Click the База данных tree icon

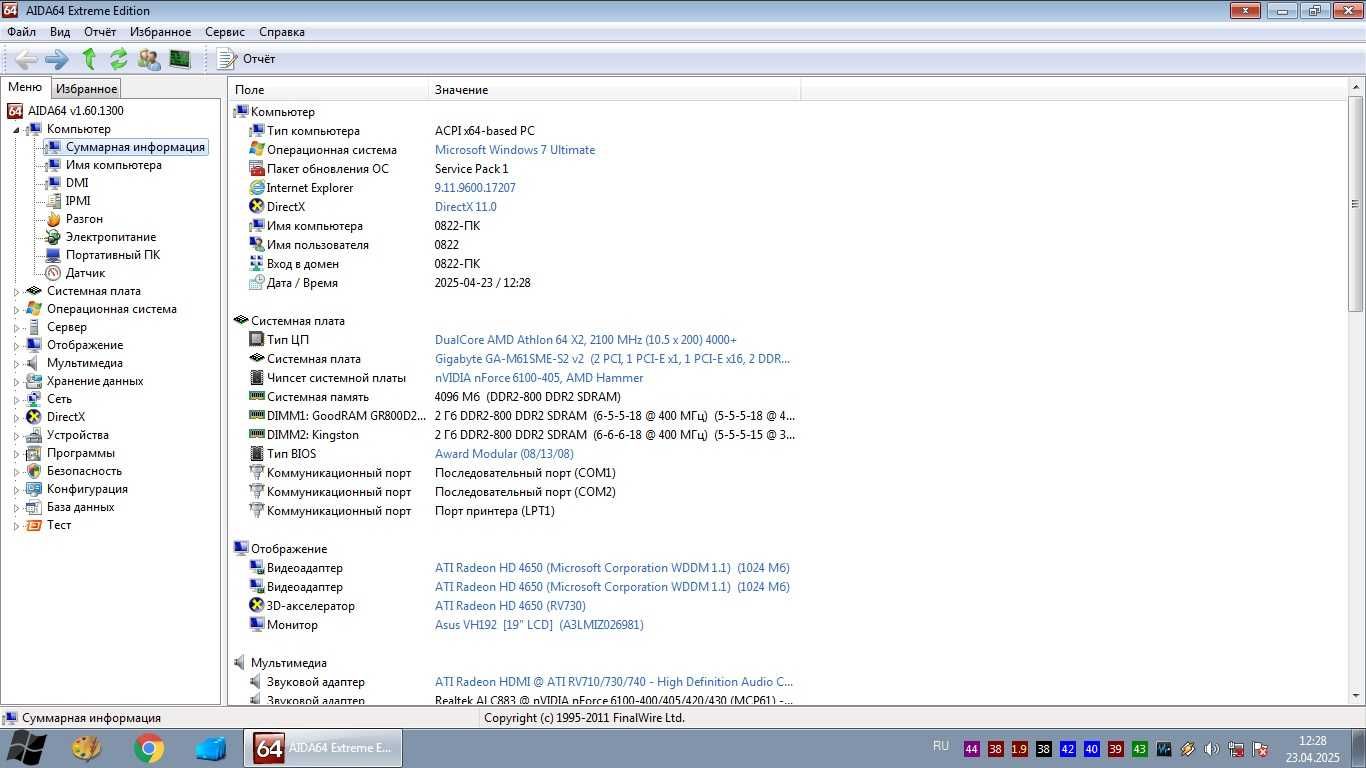[34, 507]
